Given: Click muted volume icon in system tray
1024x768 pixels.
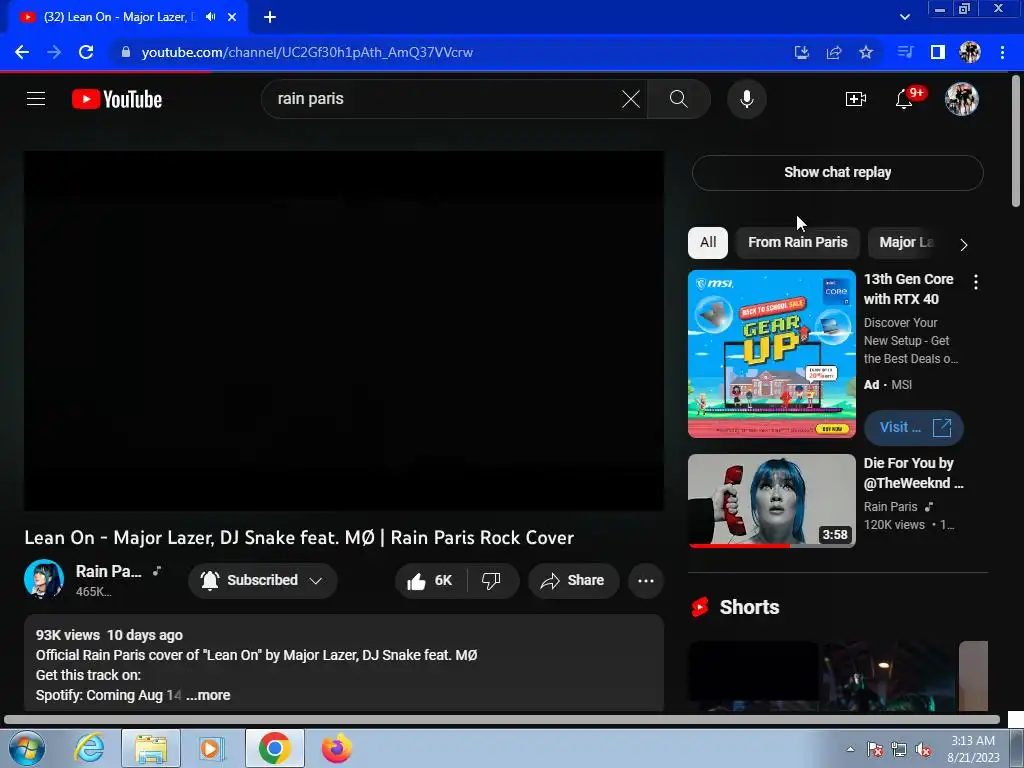Looking at the screenshot, I should click(x=923, y=750).
